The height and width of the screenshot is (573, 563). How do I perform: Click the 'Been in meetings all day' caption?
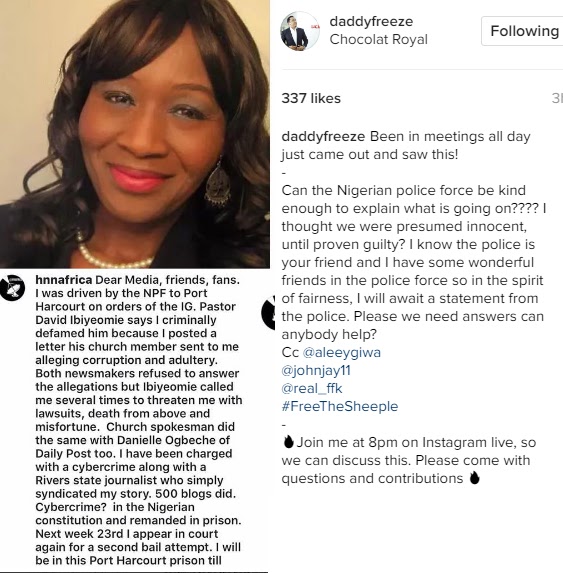click(x=406, y=145)
